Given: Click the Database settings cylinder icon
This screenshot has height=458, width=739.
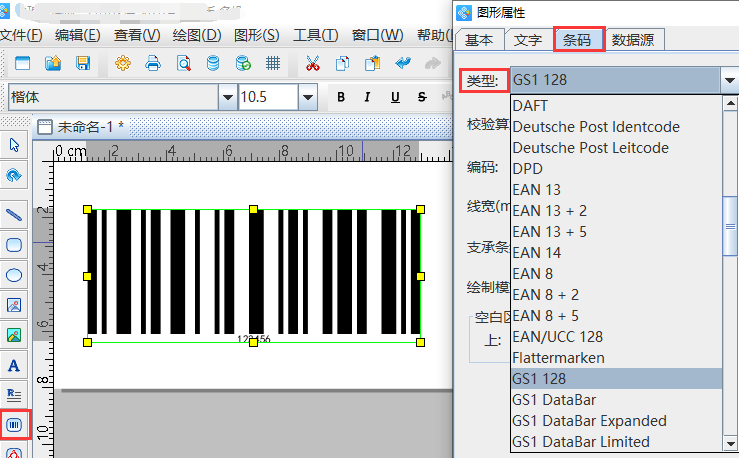Looking at the screenshot, I should (213, 63).
